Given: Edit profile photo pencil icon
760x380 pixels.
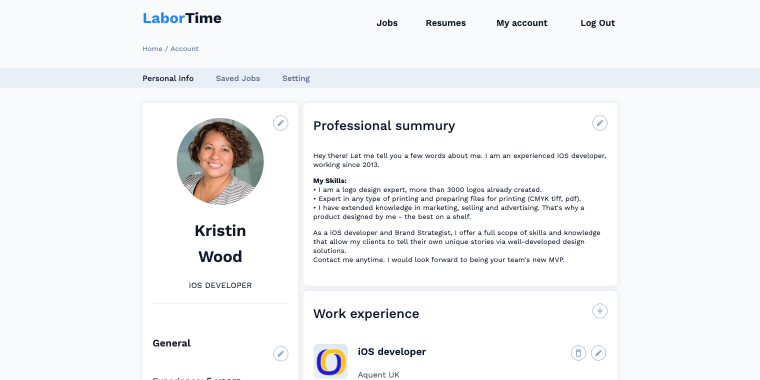Looking at the screenshot, I should pos(280,123).
